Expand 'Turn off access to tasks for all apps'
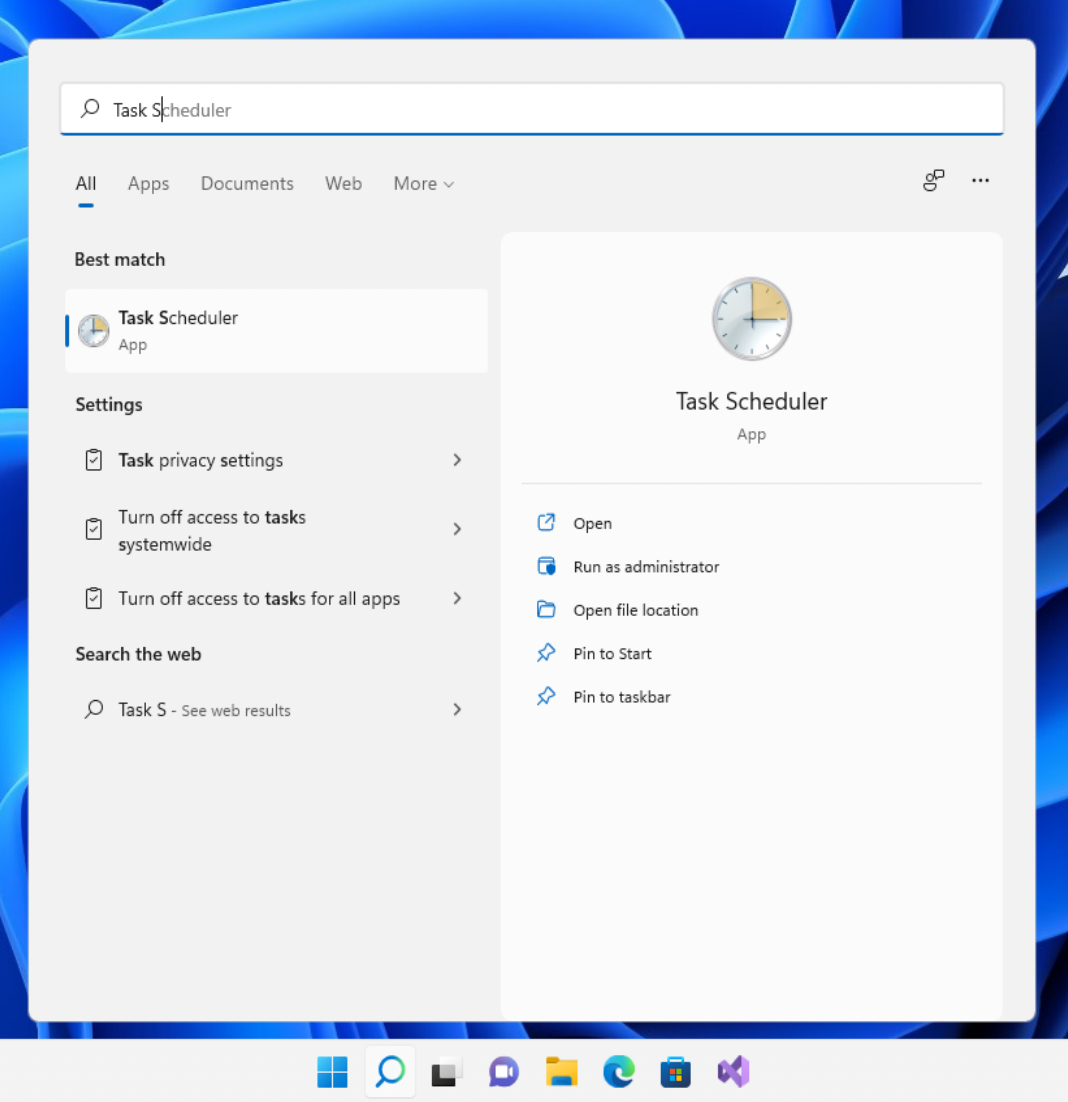Screen dimensions: 1068x1102 [x=457, y=598]
